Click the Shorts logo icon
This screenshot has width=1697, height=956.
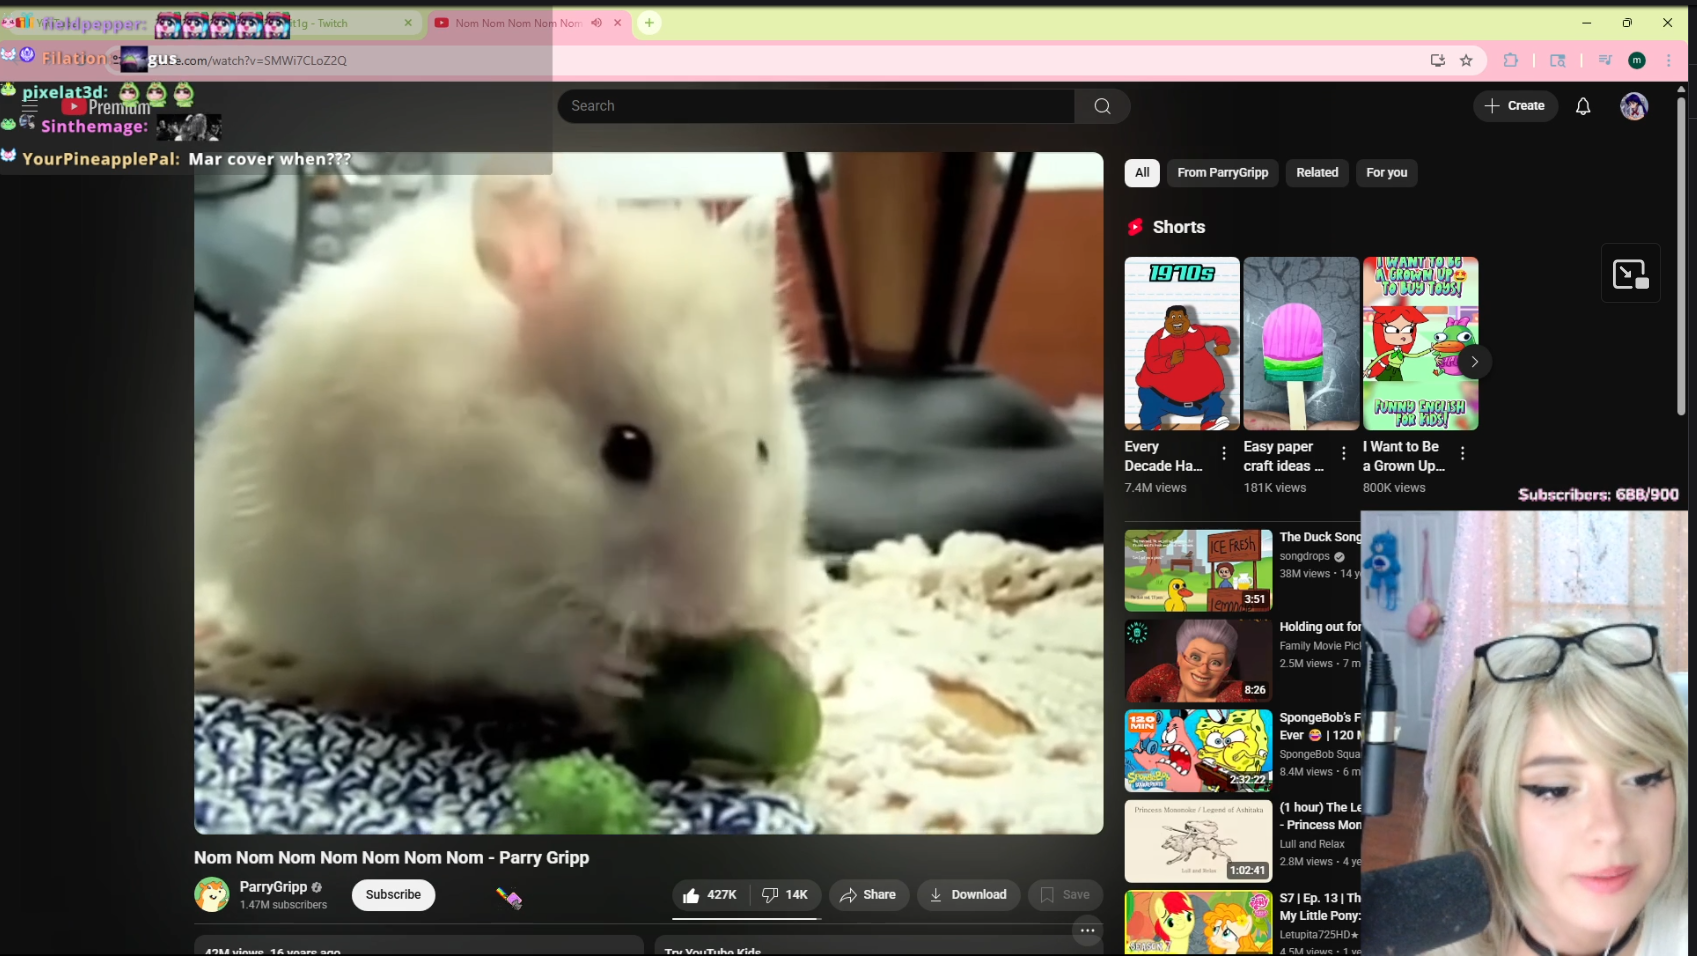1135,227
